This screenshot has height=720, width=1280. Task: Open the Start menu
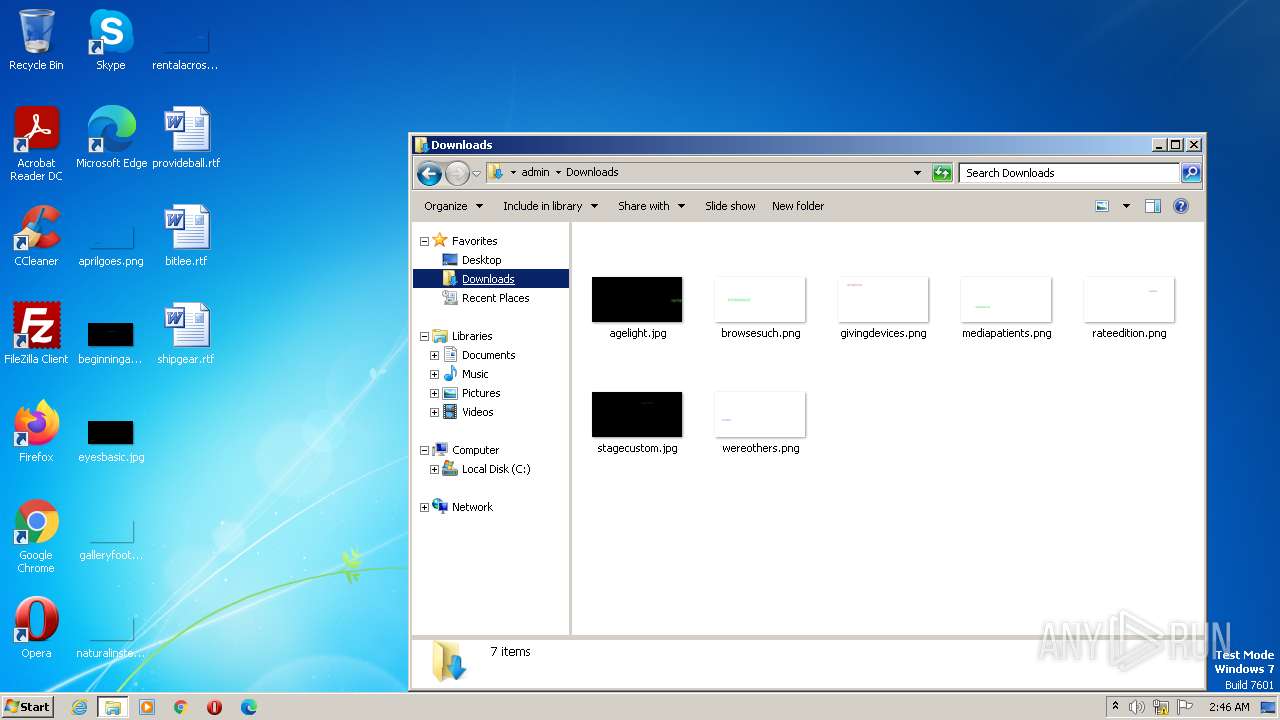point(28,707)
